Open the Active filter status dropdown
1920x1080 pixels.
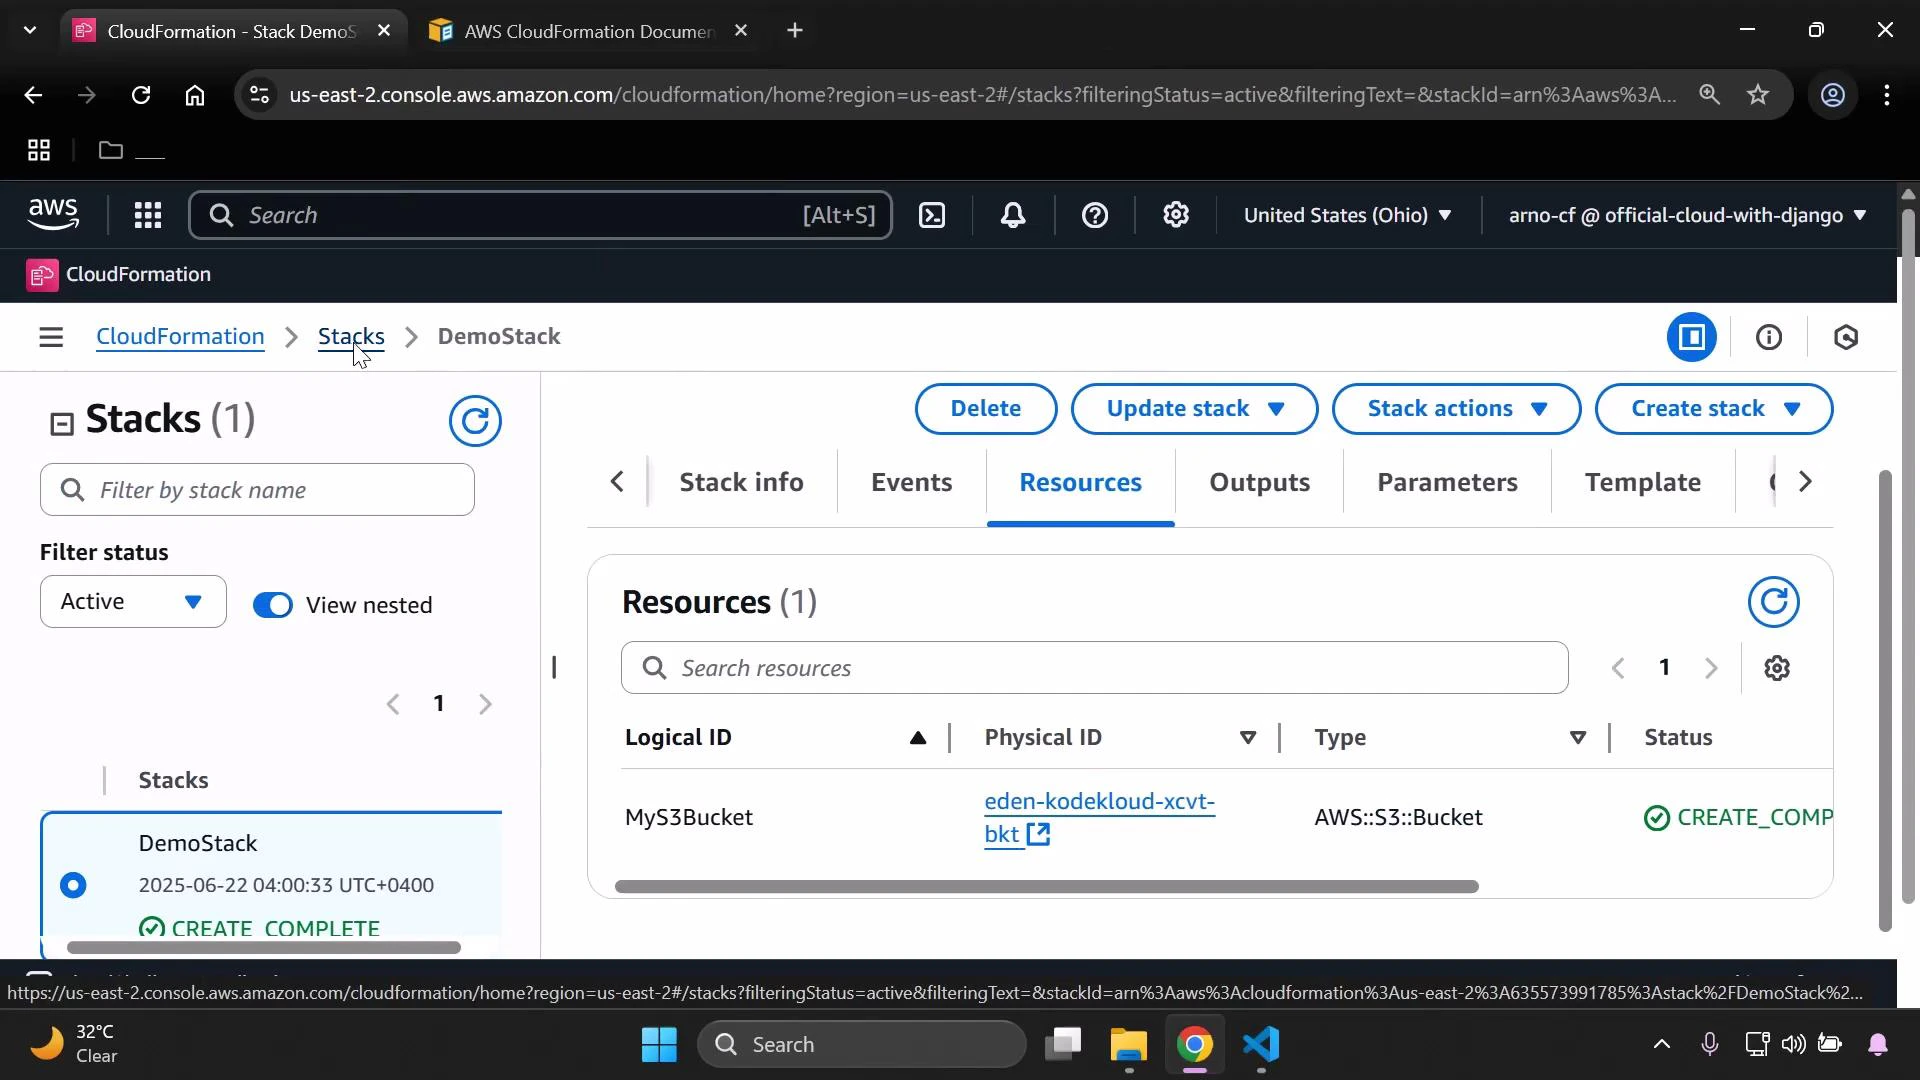pos(131,601)
